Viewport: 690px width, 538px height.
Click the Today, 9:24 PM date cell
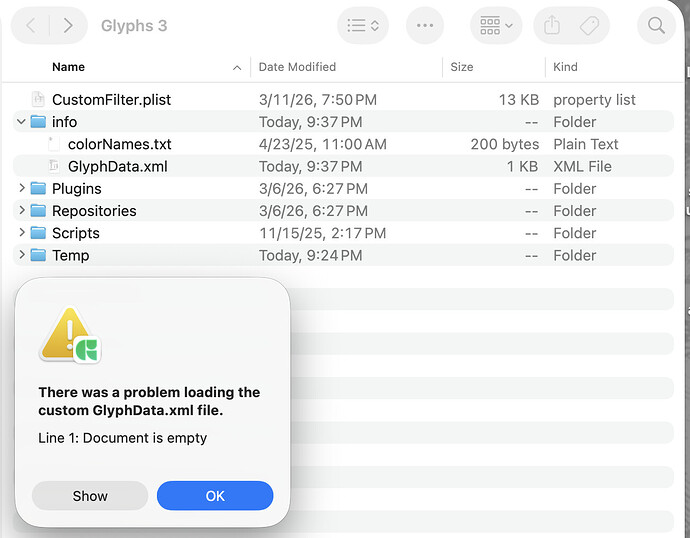coord(310,256)
